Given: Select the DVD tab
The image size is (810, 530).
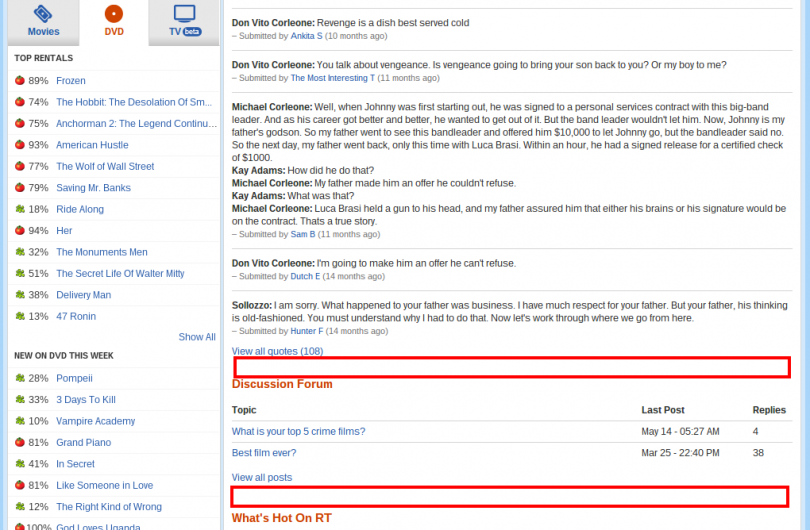Looking at the screenshot, I should point(114,23).
